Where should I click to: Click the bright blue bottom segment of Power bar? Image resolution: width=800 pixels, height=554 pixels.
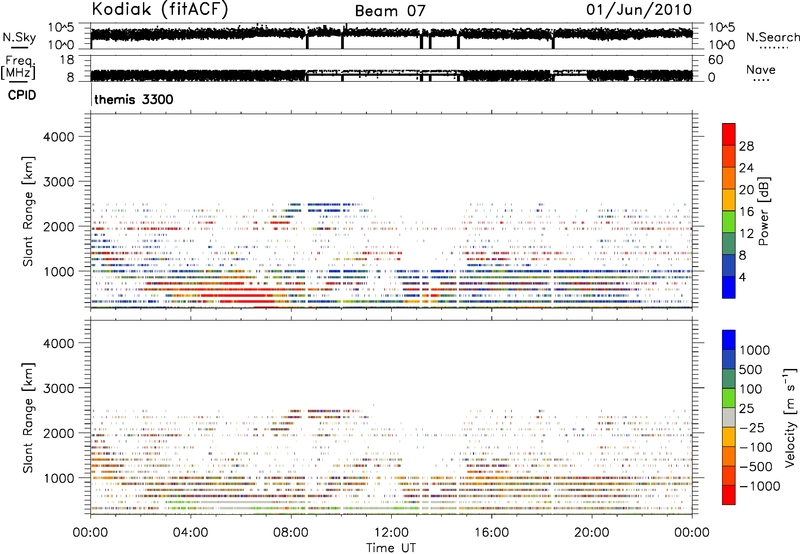pos(729,287)
